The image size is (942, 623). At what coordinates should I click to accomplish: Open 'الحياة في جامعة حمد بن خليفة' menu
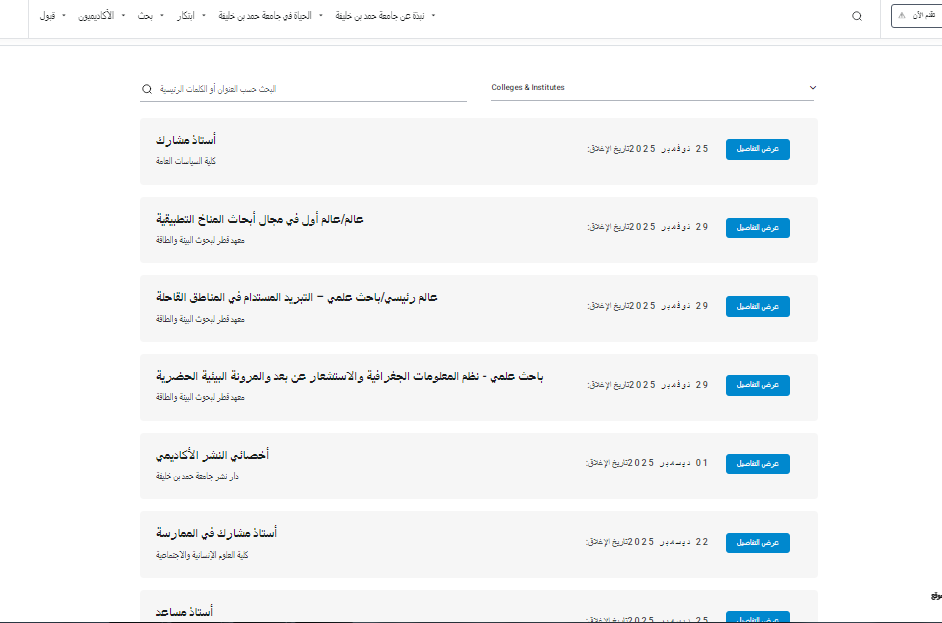(270, 16)
